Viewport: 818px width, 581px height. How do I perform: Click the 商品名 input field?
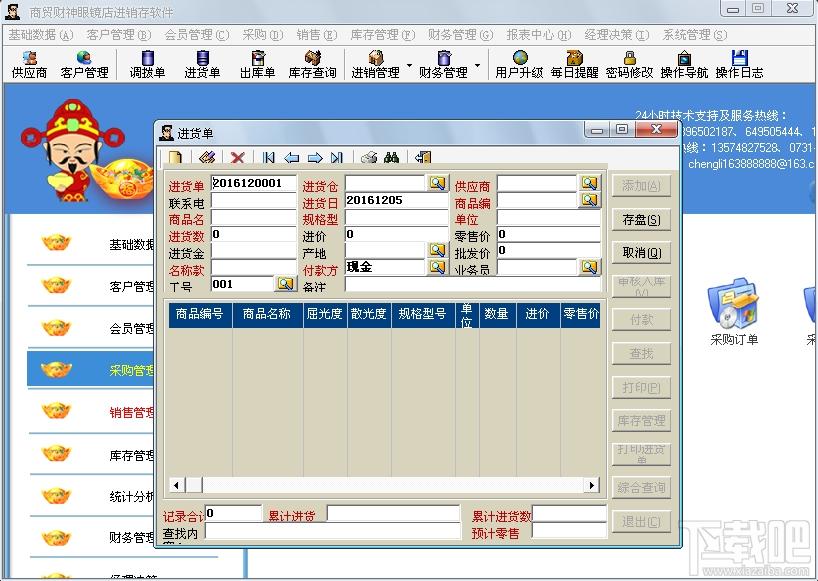(x=254, y=217)
